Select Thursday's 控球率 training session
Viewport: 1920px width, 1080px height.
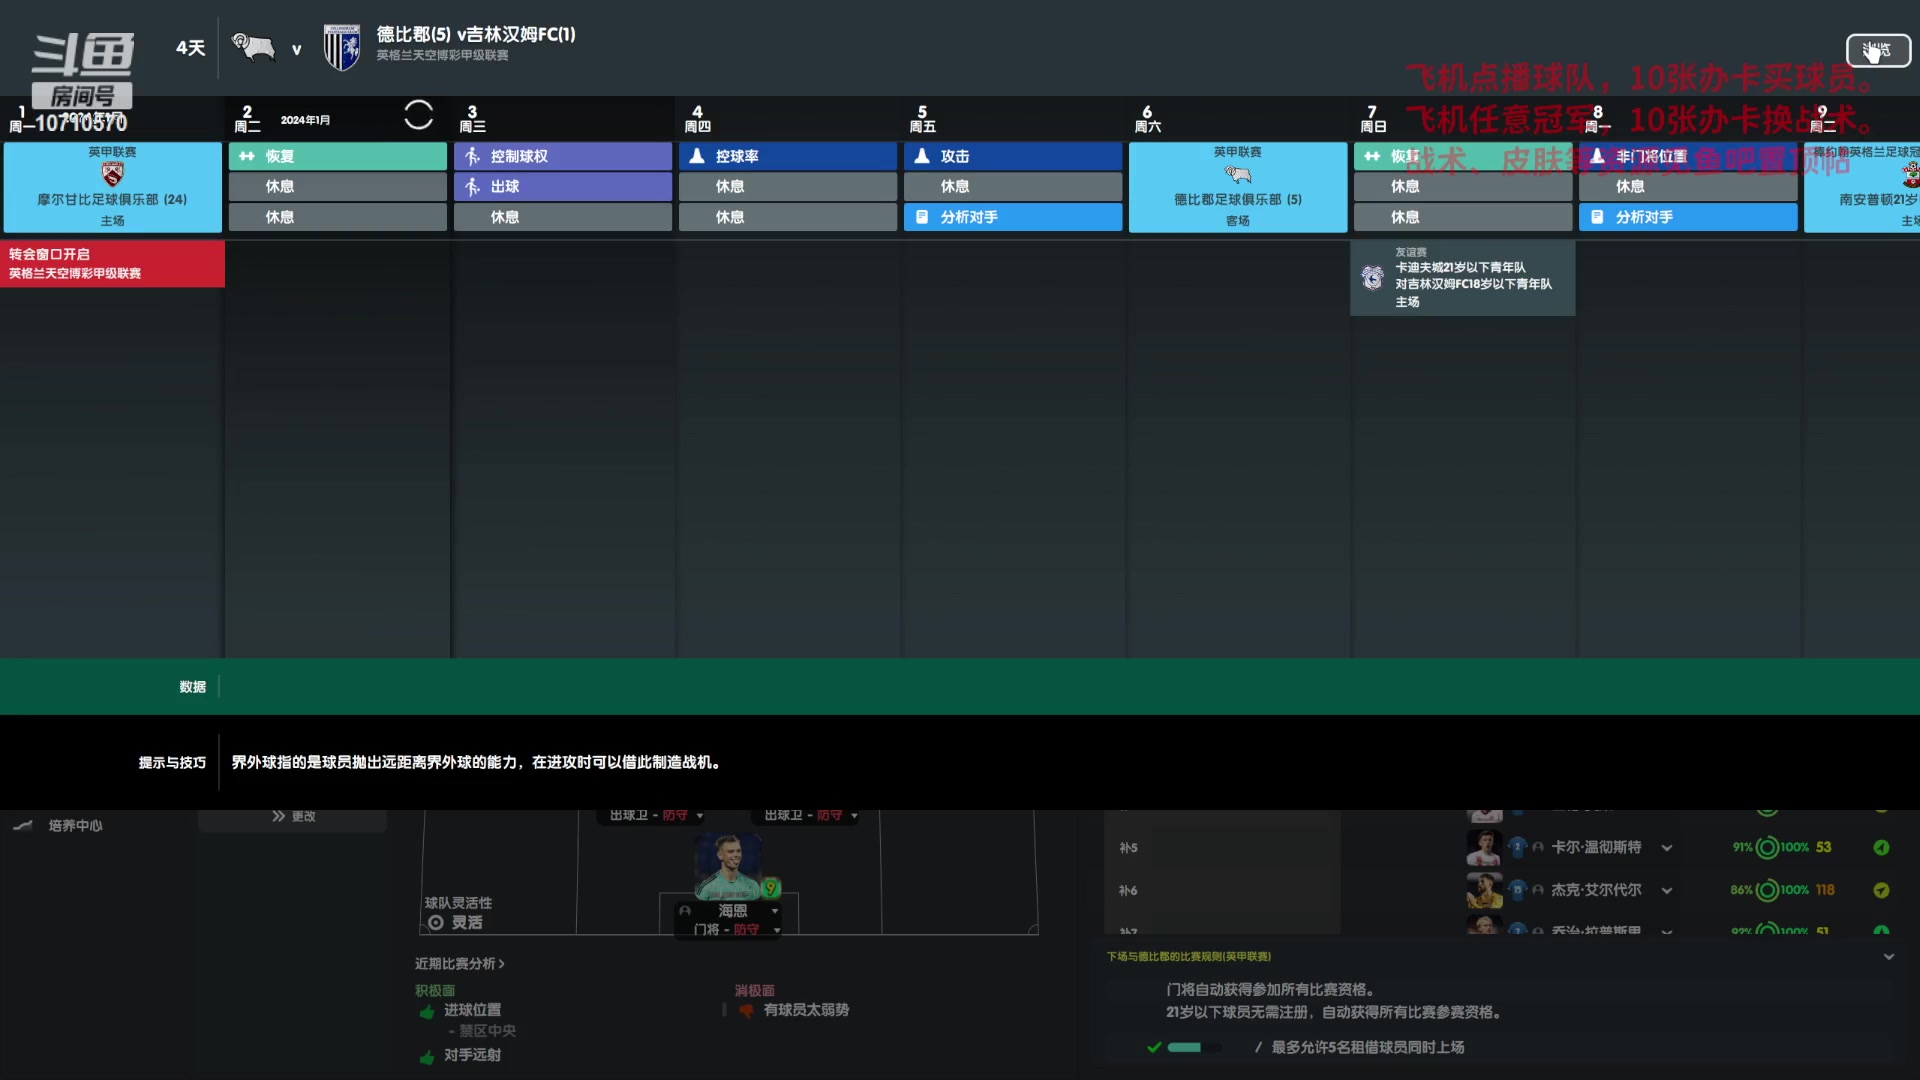click(x=788, y=156)
